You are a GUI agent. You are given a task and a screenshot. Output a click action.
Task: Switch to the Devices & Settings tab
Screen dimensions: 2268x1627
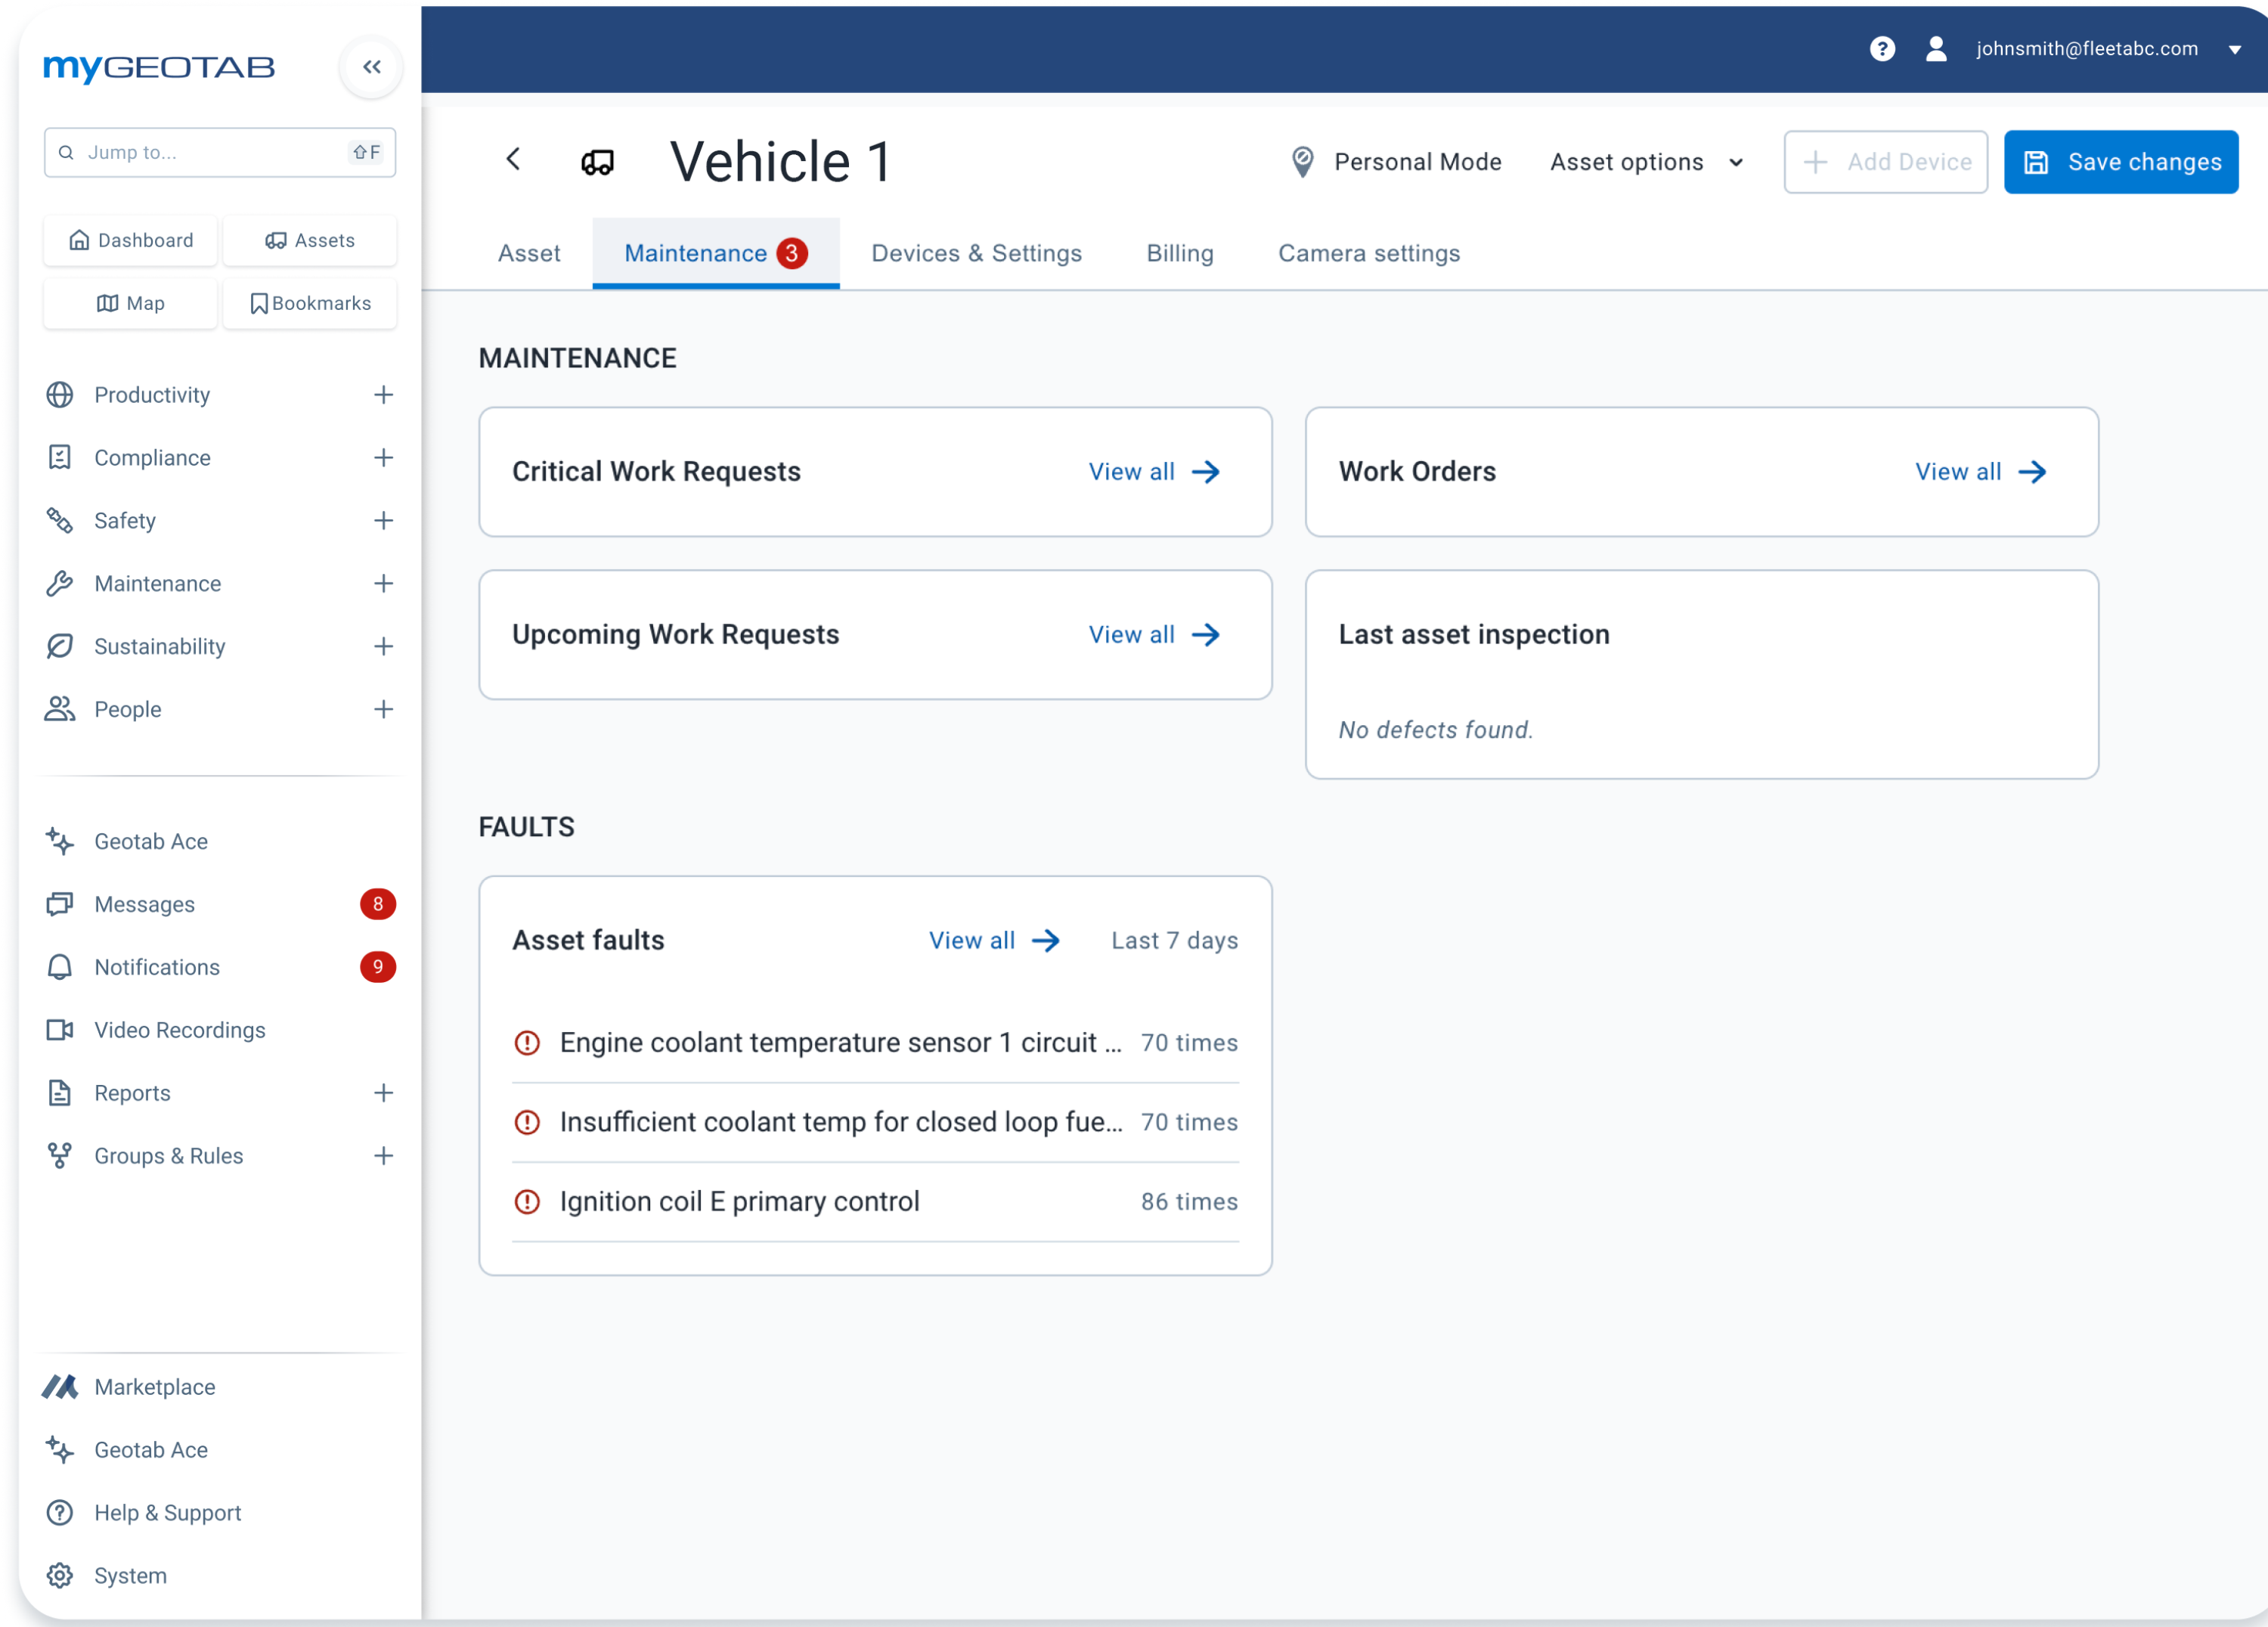click(x=976, y=253)
